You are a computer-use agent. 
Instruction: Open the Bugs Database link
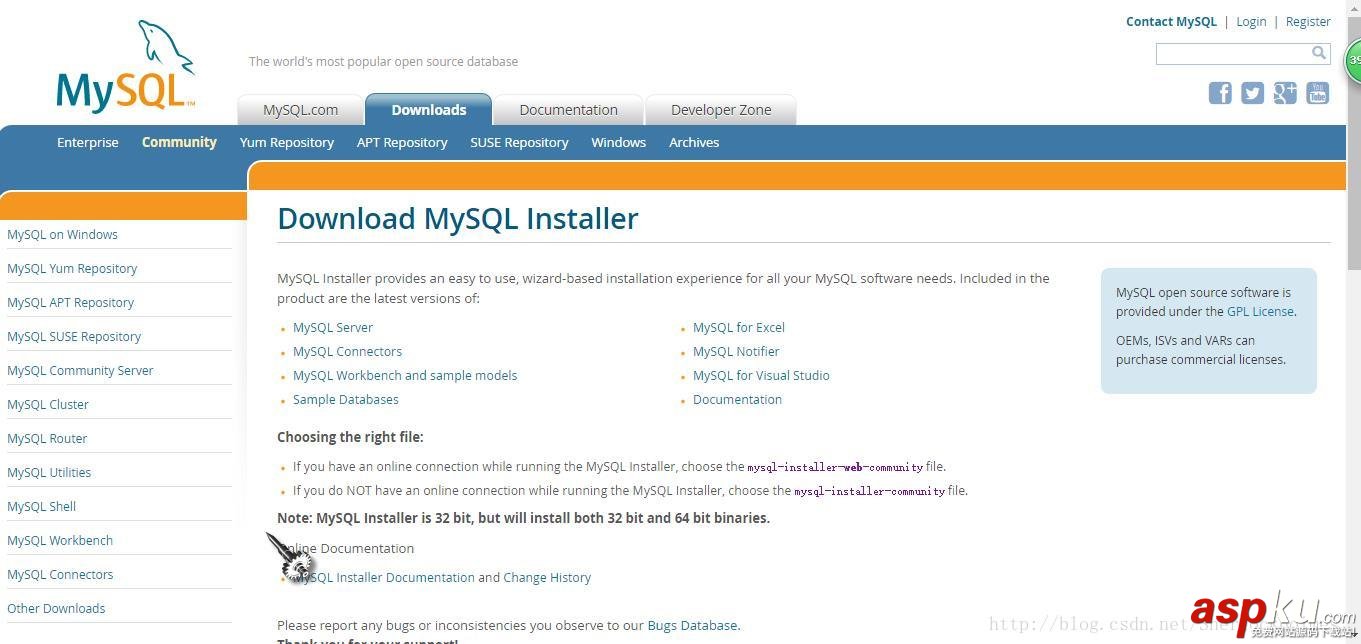pyautogui.click(x=692, y=625)
